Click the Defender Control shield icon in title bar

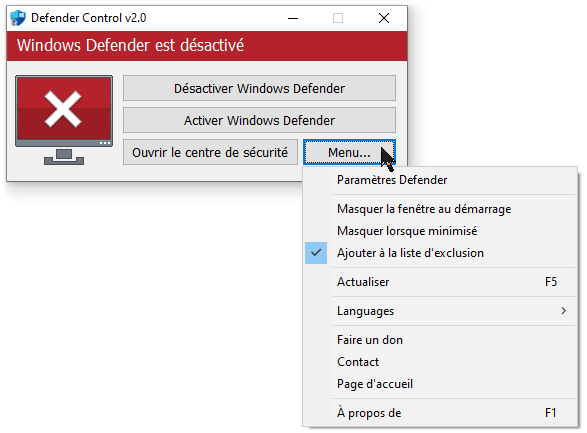[x=18, y=18]
